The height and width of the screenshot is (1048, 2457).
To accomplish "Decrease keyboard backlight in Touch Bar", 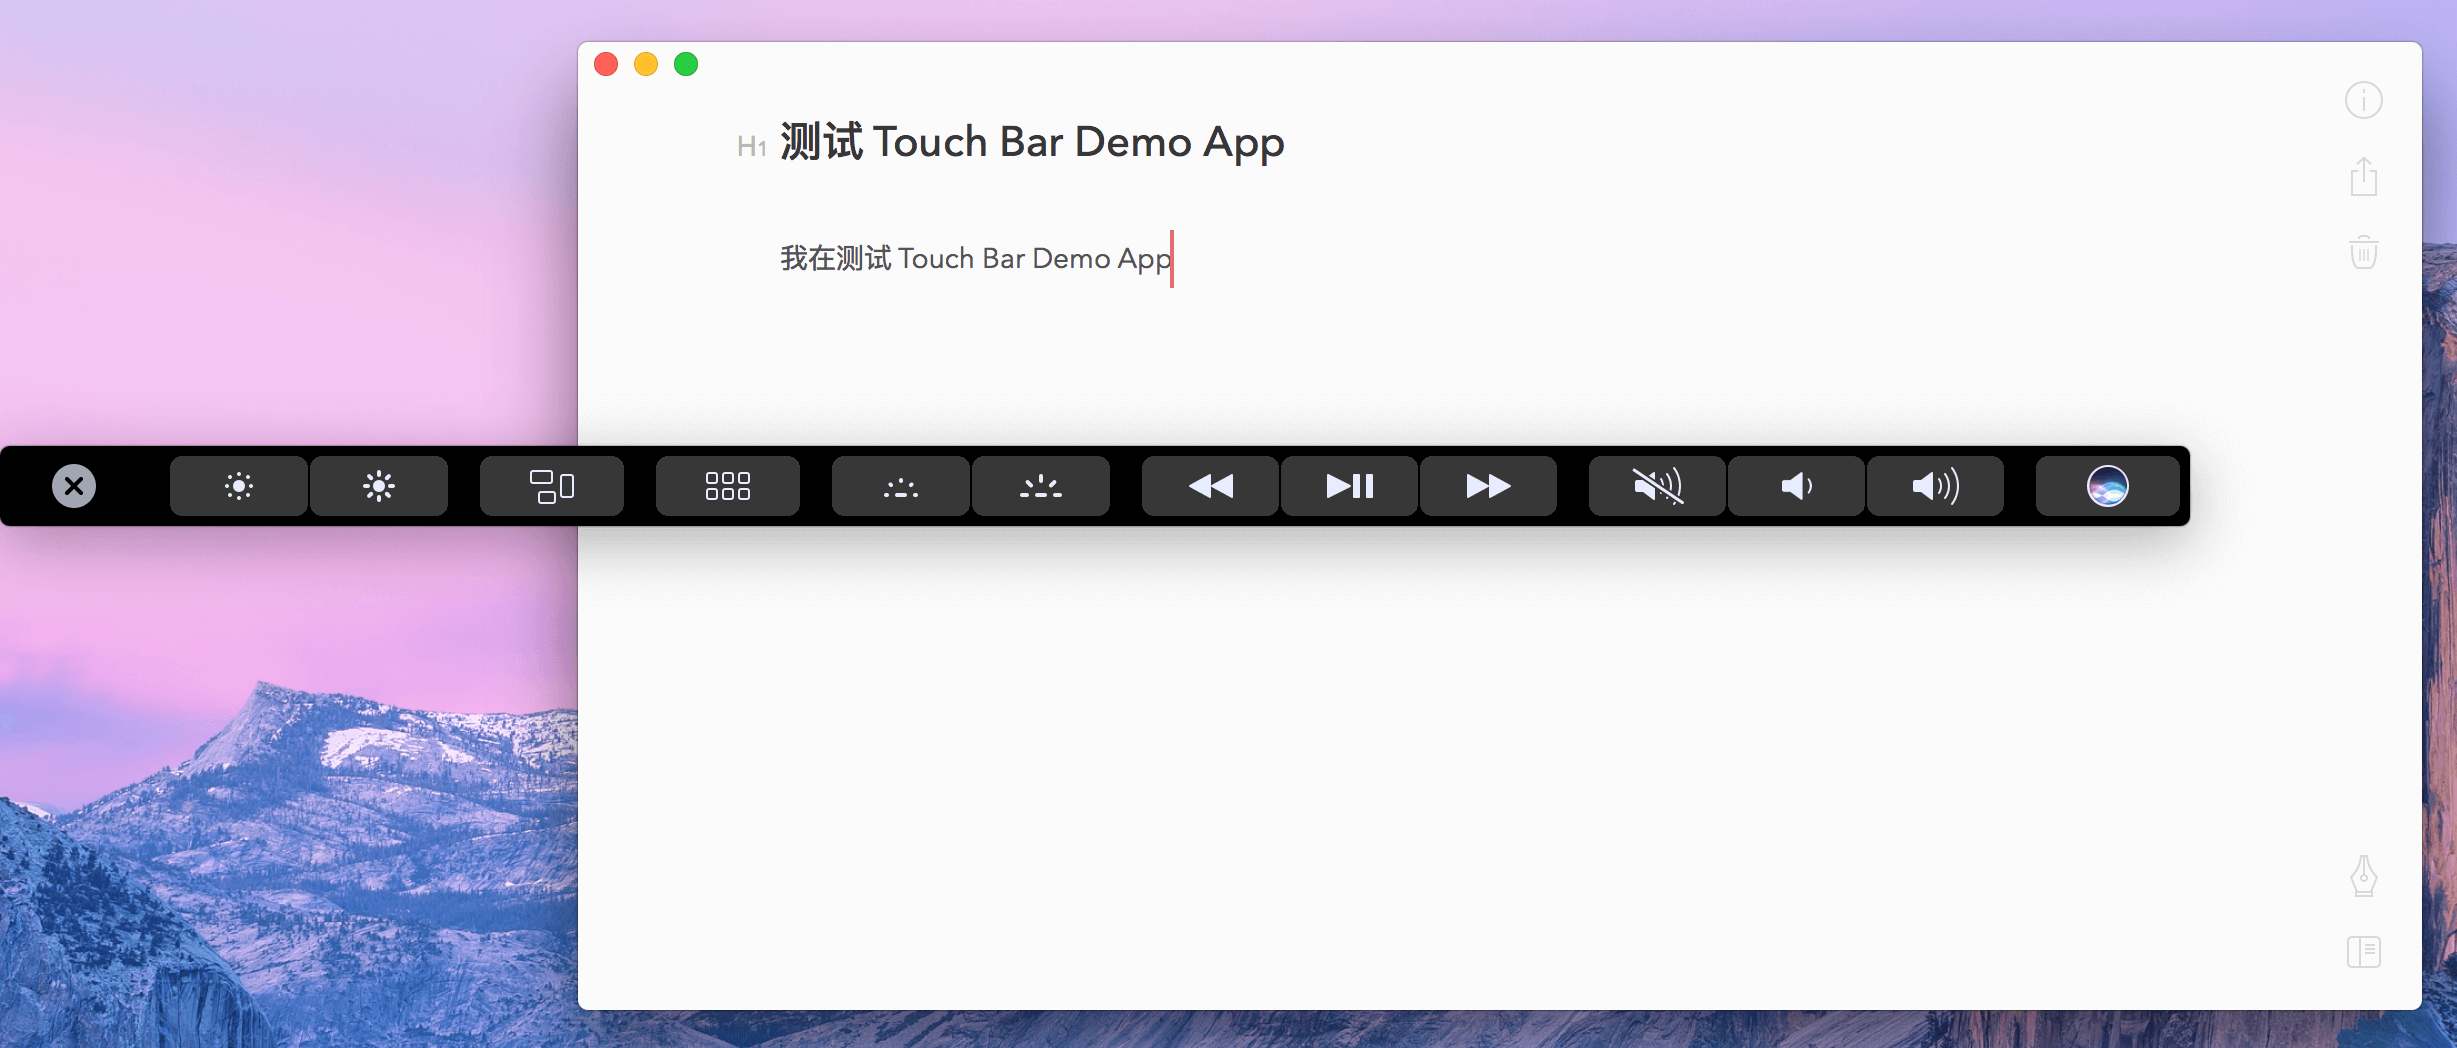I will click(901, 486).
